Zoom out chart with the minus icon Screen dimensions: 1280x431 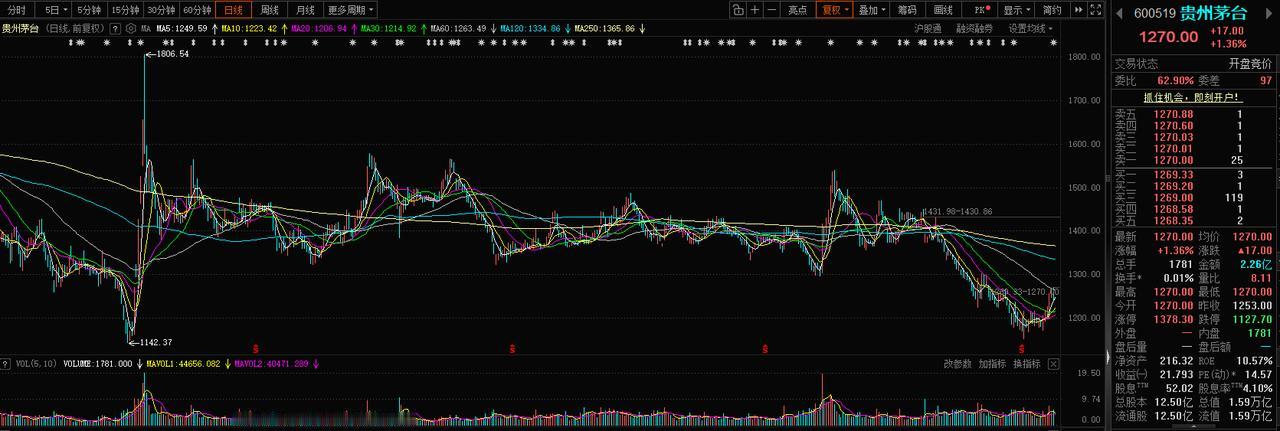tap(771, 9)
